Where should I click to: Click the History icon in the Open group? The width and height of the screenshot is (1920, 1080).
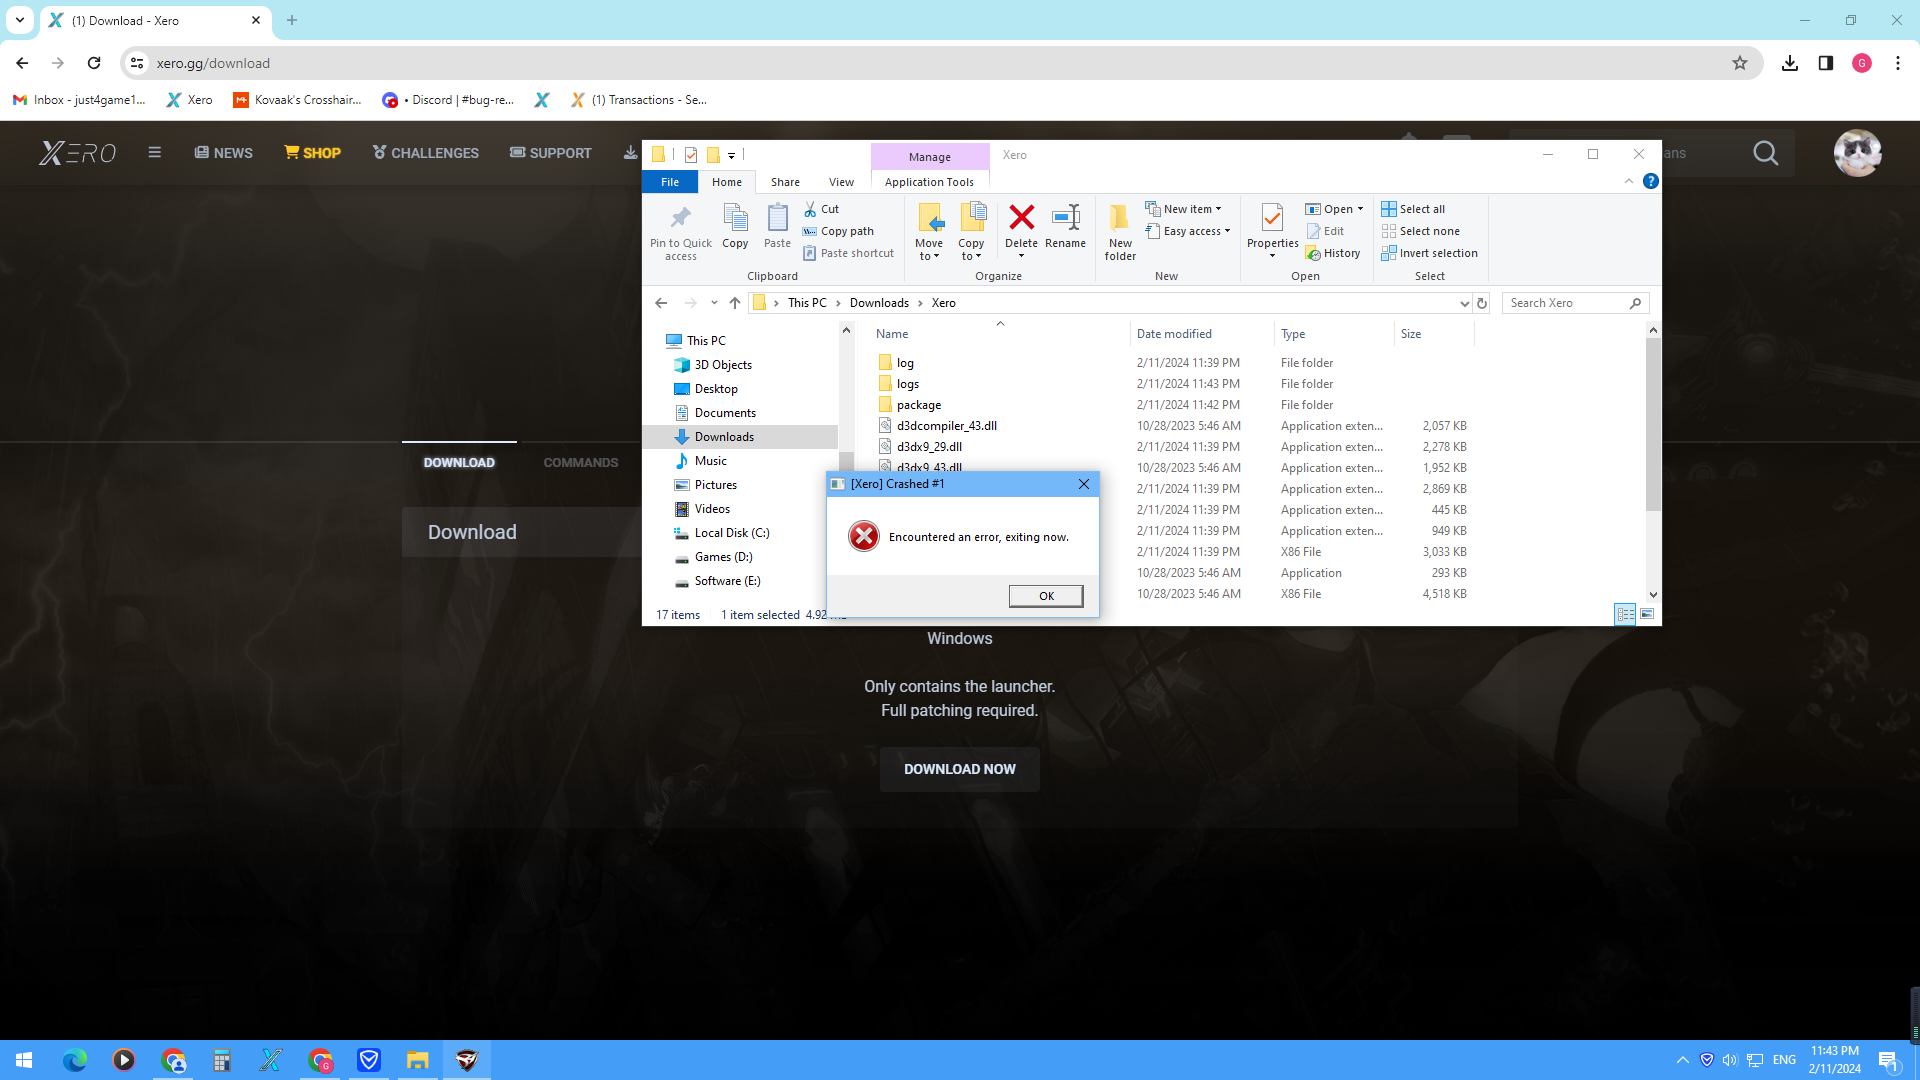tap(1313, 254)
